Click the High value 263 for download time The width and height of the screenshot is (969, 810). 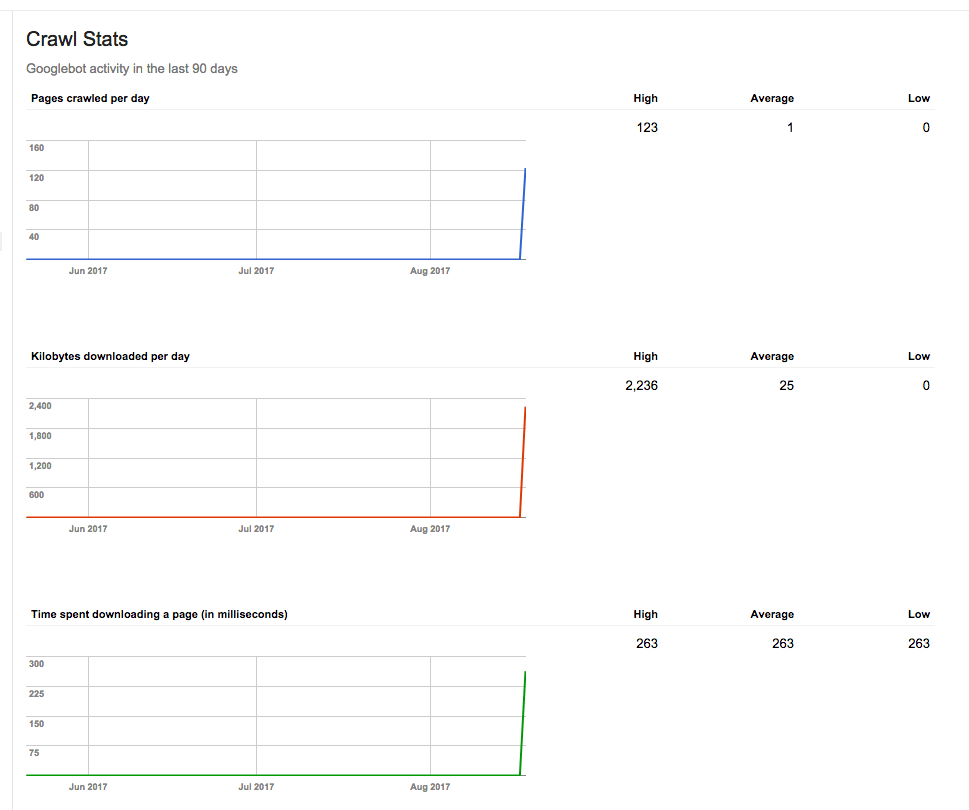coord(647,644)
